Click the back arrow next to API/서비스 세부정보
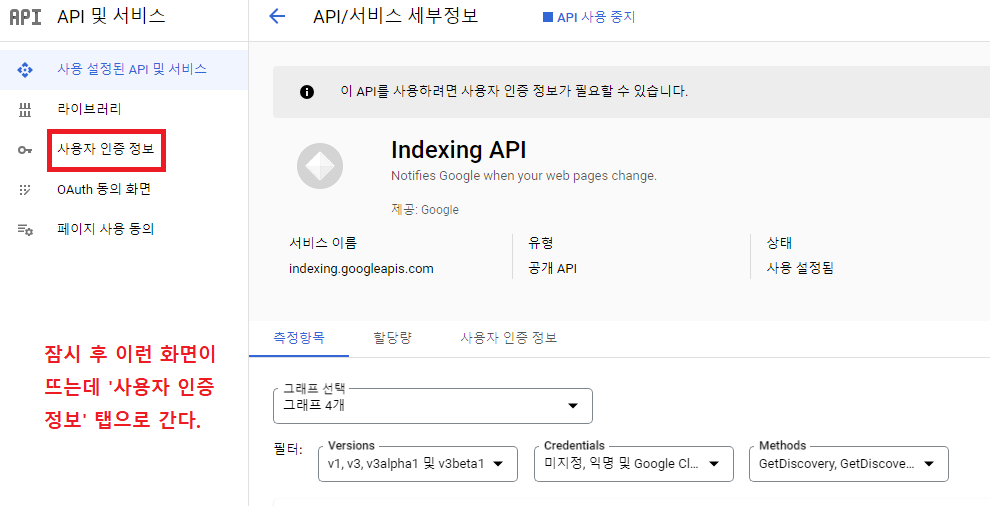Image resolution: width=990 pixels, height=506 pixels. coord(277,16)
